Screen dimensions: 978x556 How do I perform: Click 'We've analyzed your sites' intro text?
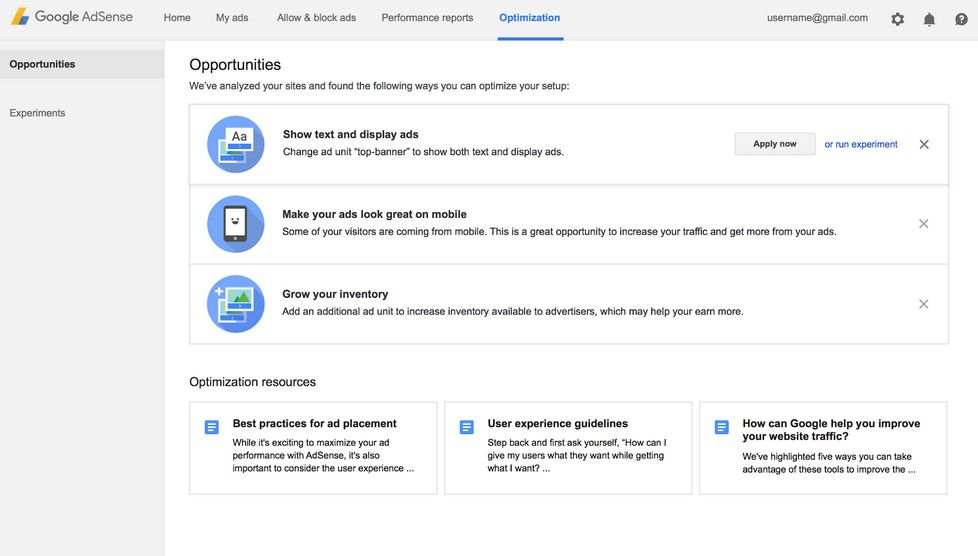[379, 86]
